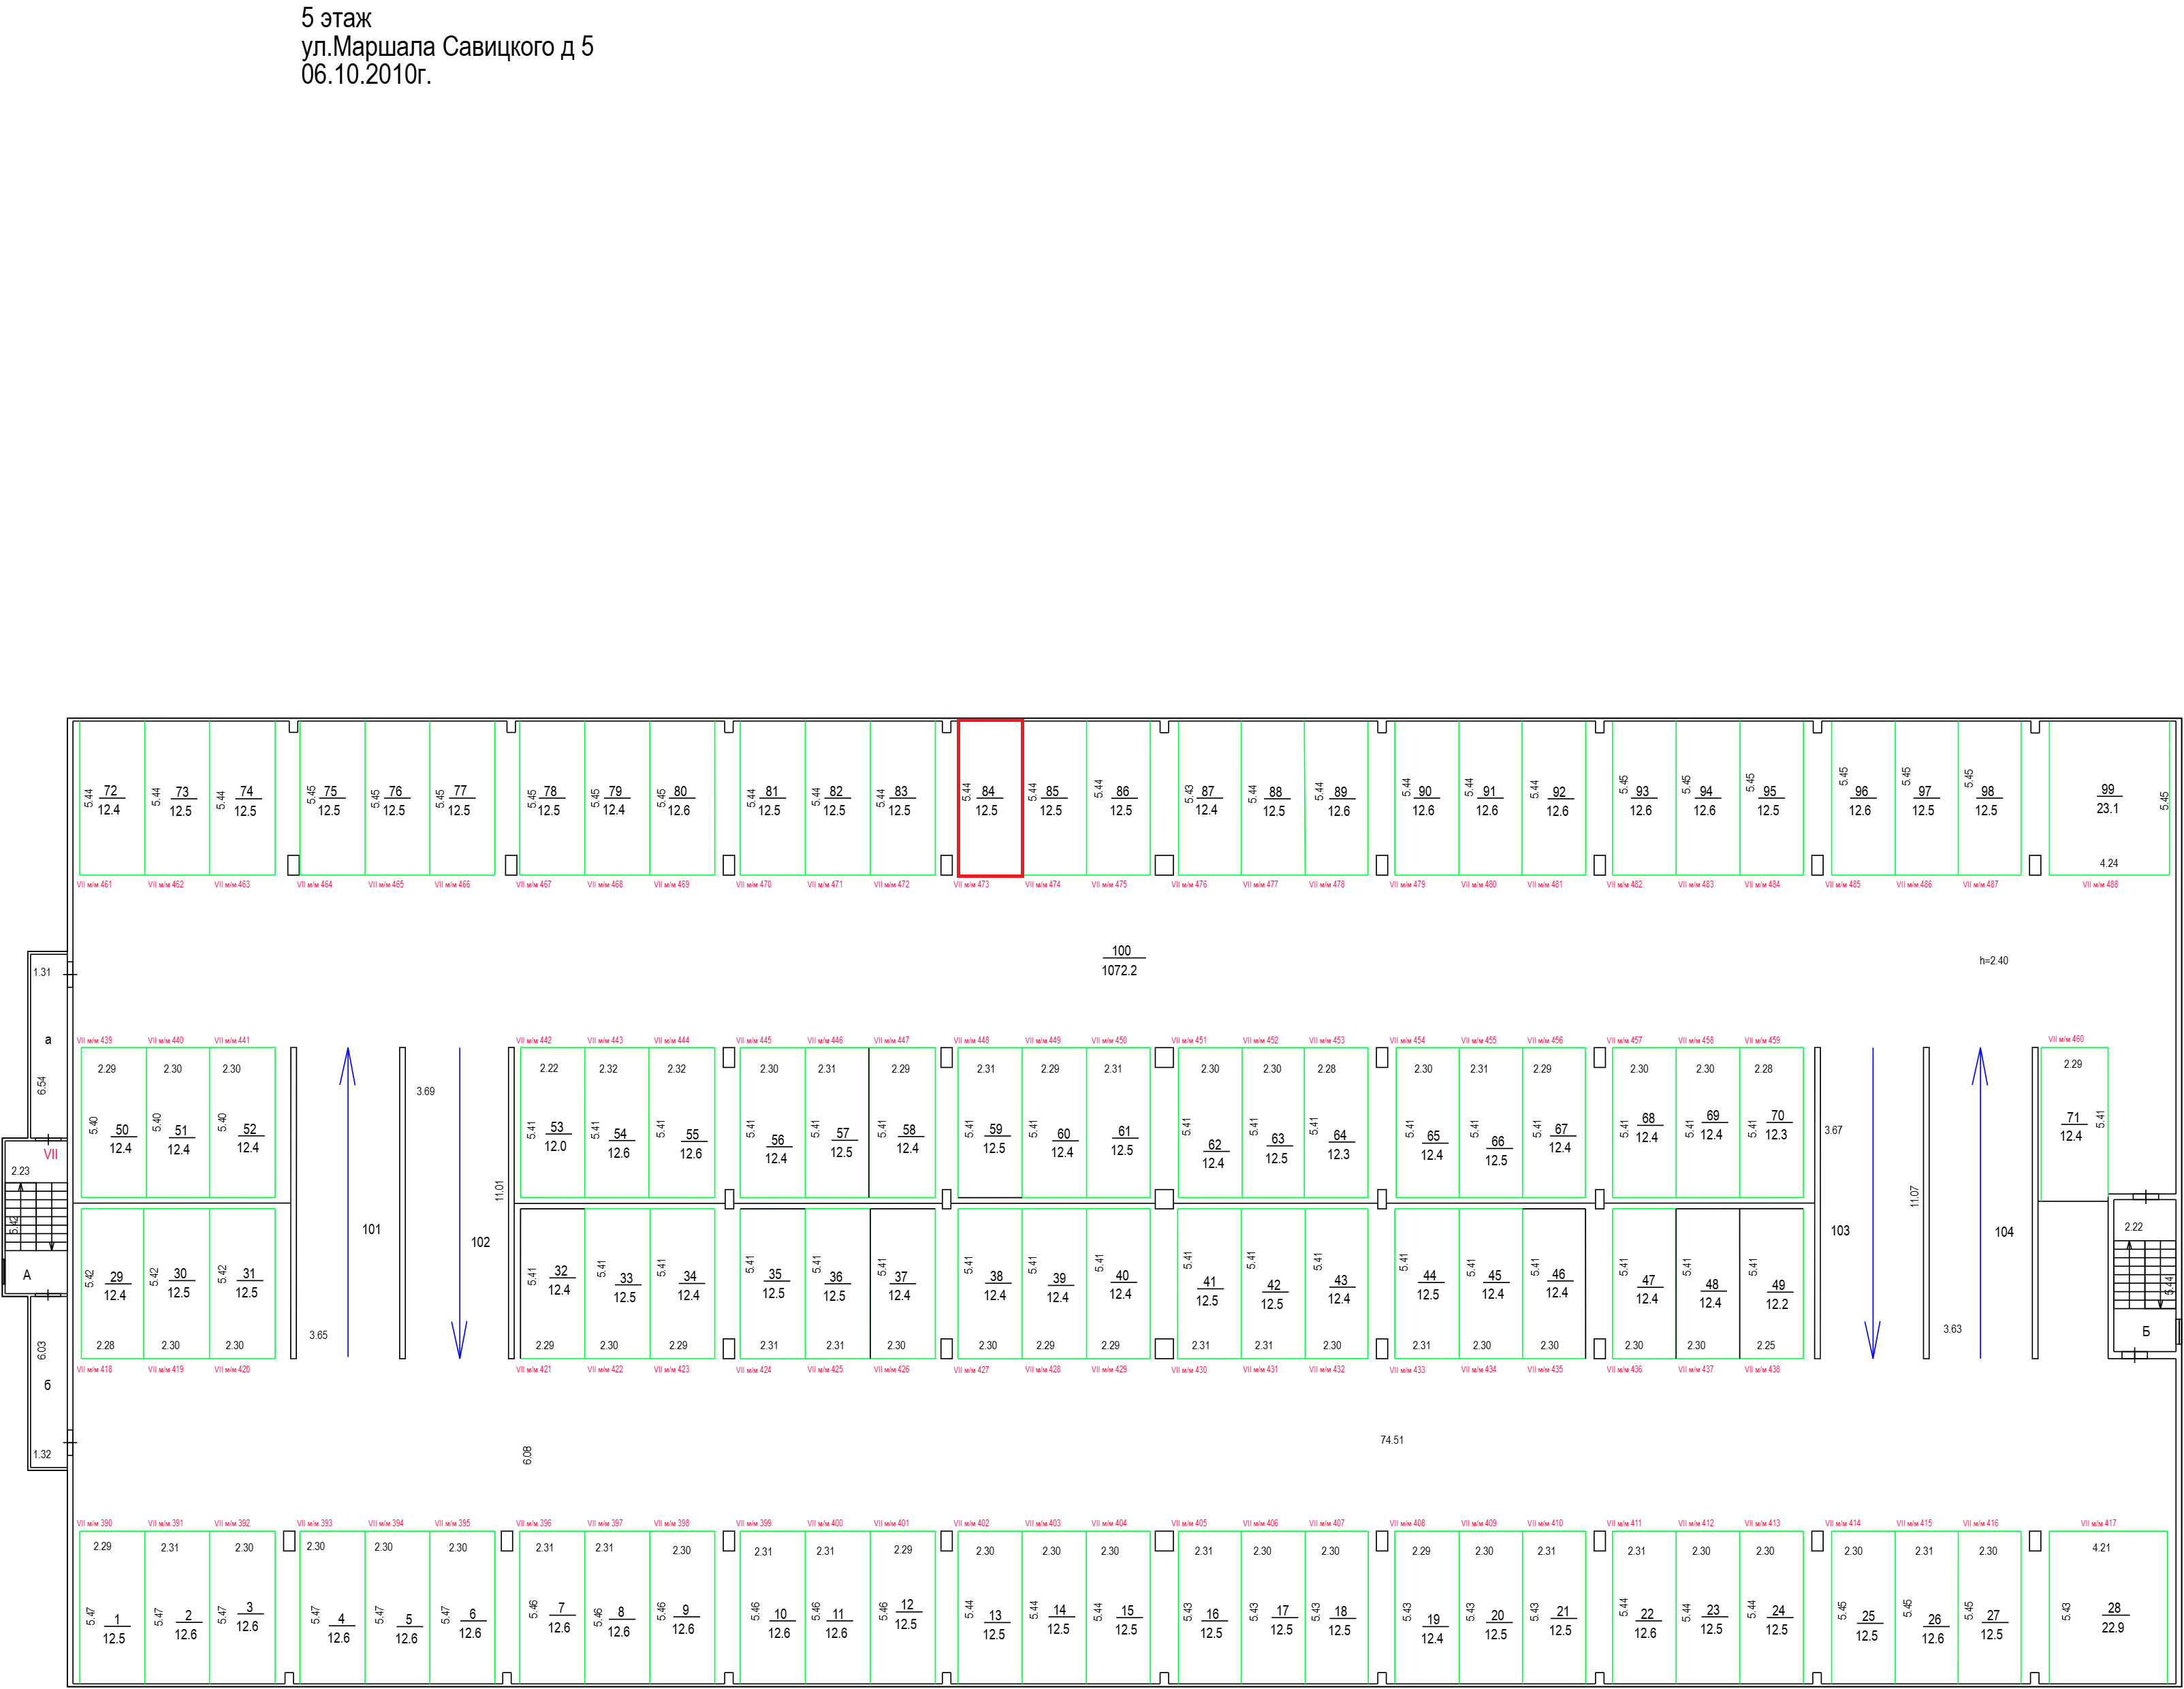The width and height of the screenshot is (2184, 1689).
Task: Click the address line 'ул.Маршала Савицкого д 5'
Action: point(447,47)
